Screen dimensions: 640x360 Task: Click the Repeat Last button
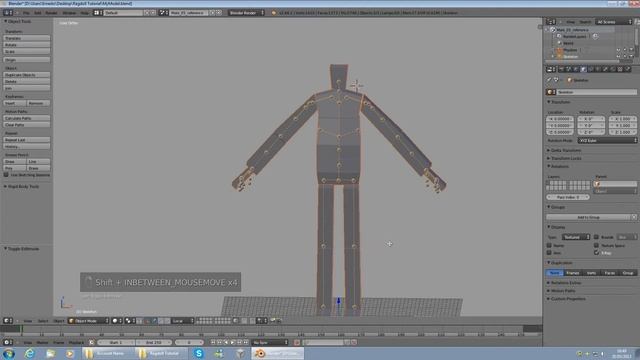click(x=27, y=140)
